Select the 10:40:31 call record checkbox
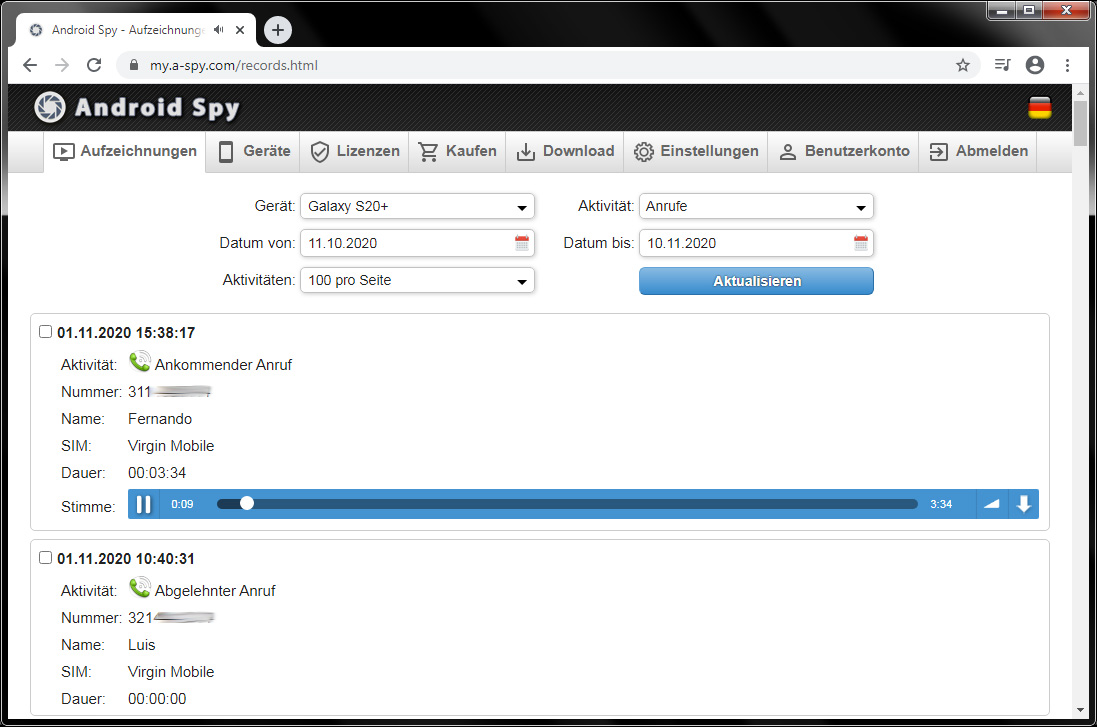The width and height of the screenshot is (1097, 727). click(45, 558)
